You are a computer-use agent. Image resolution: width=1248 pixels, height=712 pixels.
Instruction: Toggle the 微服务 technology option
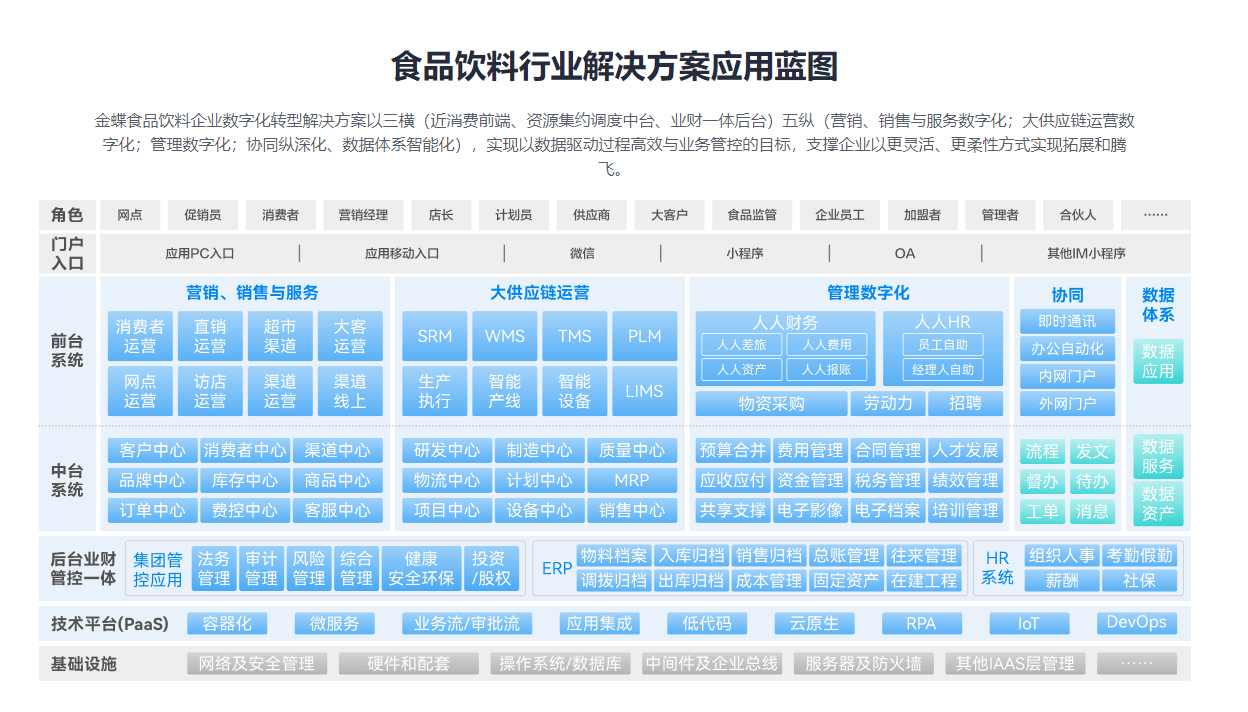pyautogui.click(x=334, y=623)
